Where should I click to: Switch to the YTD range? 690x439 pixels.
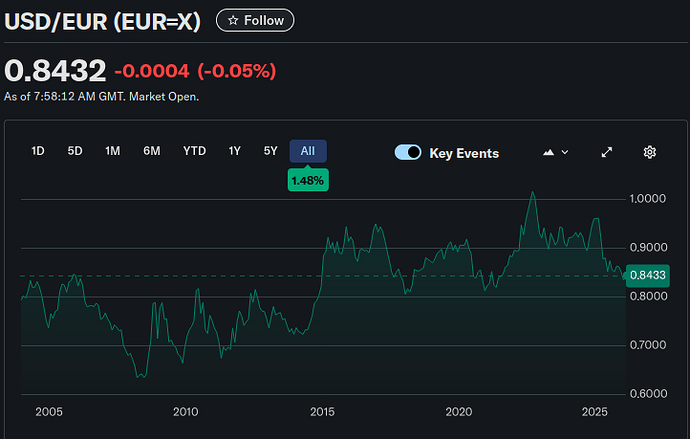pos(194,151)
